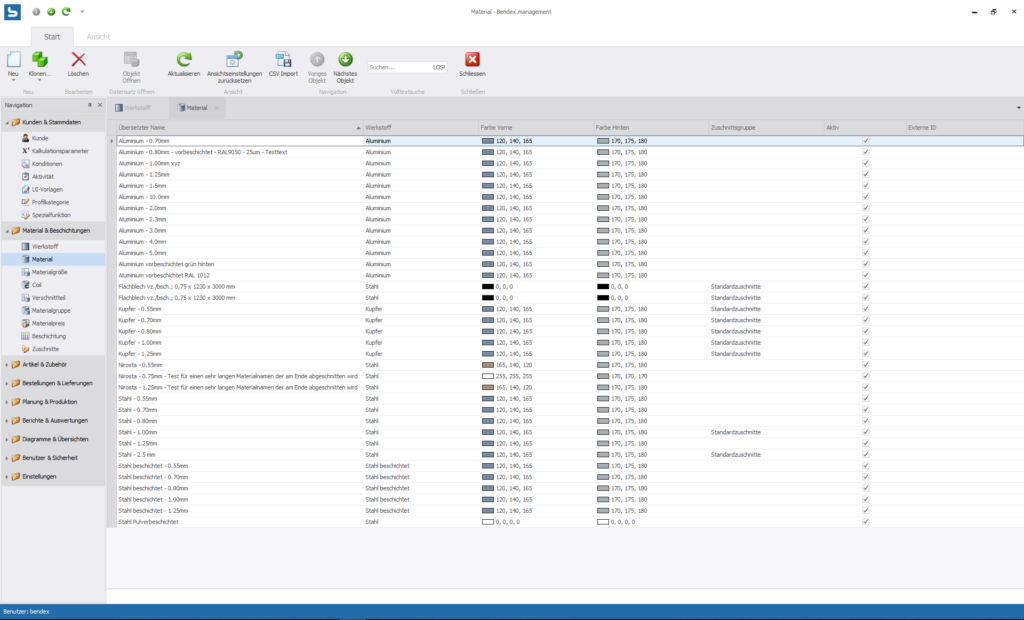Viewport: 1024px width, 620px height.
Task: Uncheck Aktiv for Kupfer - 0.55mm row
Action: coord(866,309)
